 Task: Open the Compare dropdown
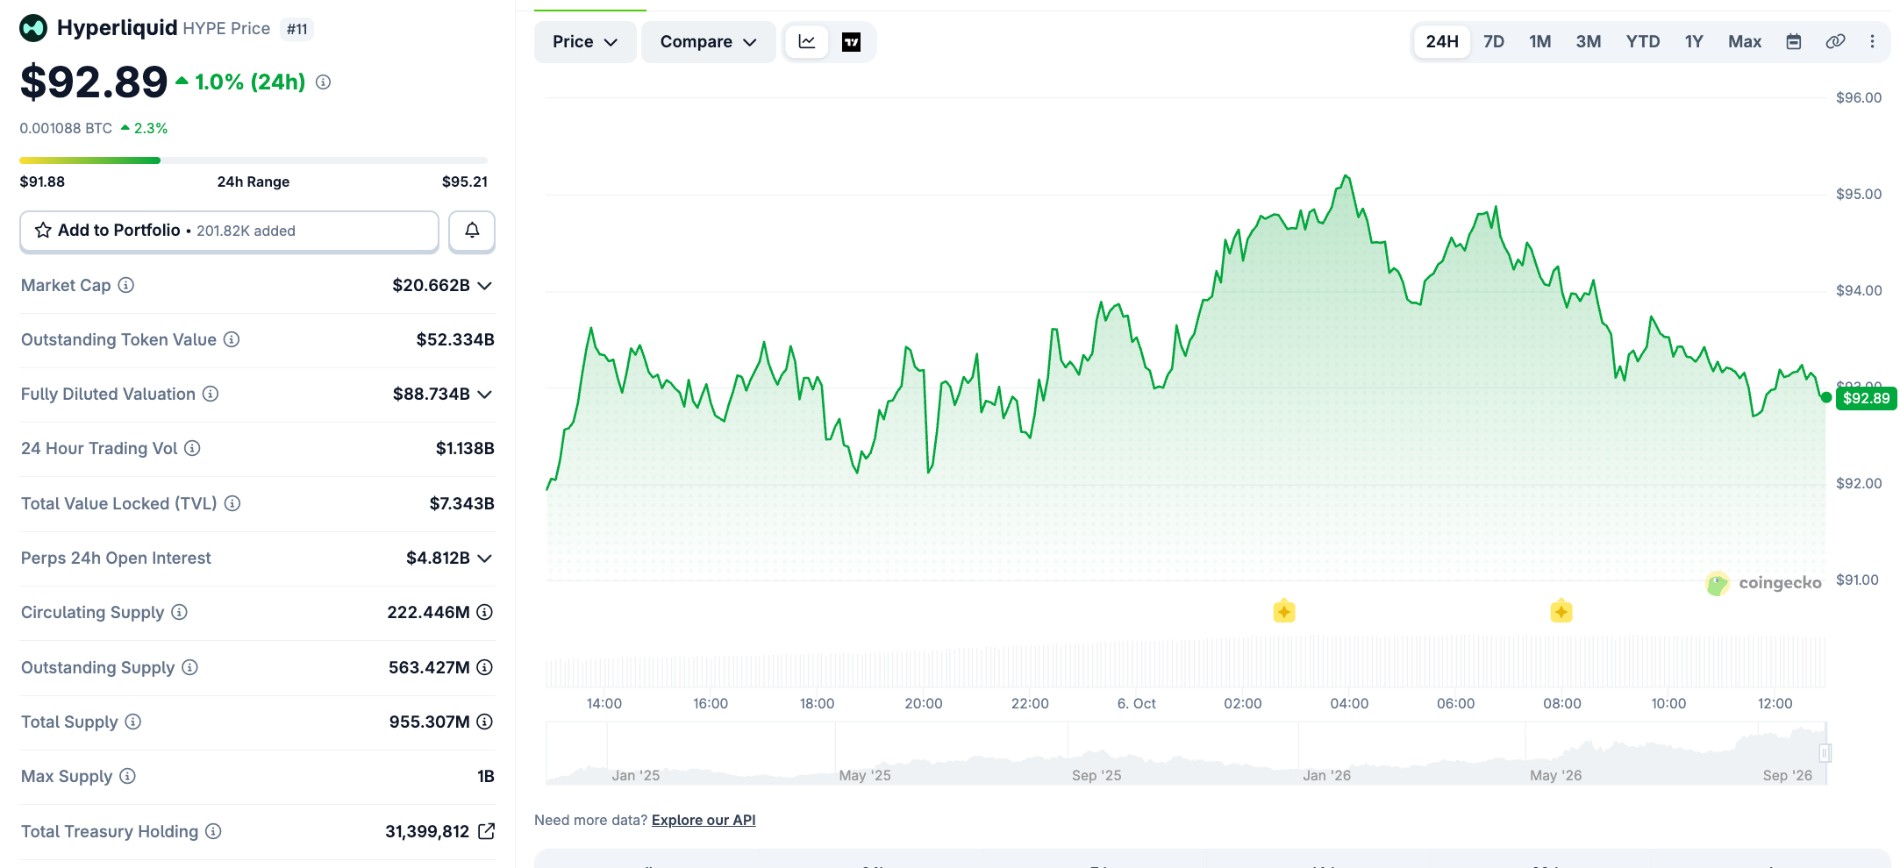tap(708, 42)
